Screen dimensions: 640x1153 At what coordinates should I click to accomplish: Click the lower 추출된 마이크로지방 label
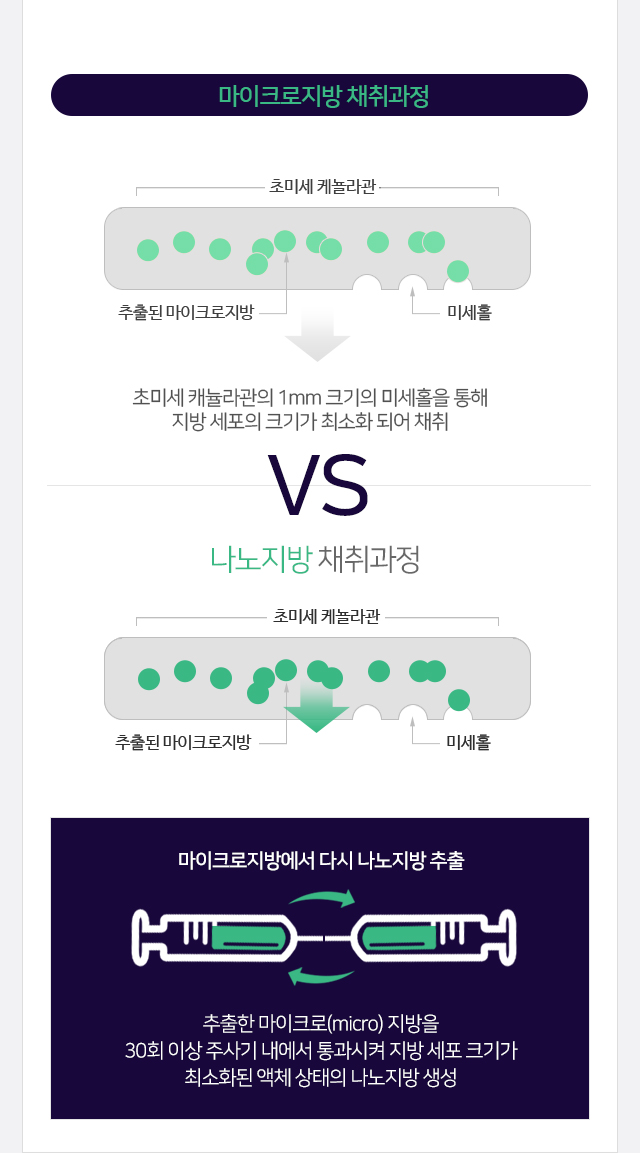point(183,742)
